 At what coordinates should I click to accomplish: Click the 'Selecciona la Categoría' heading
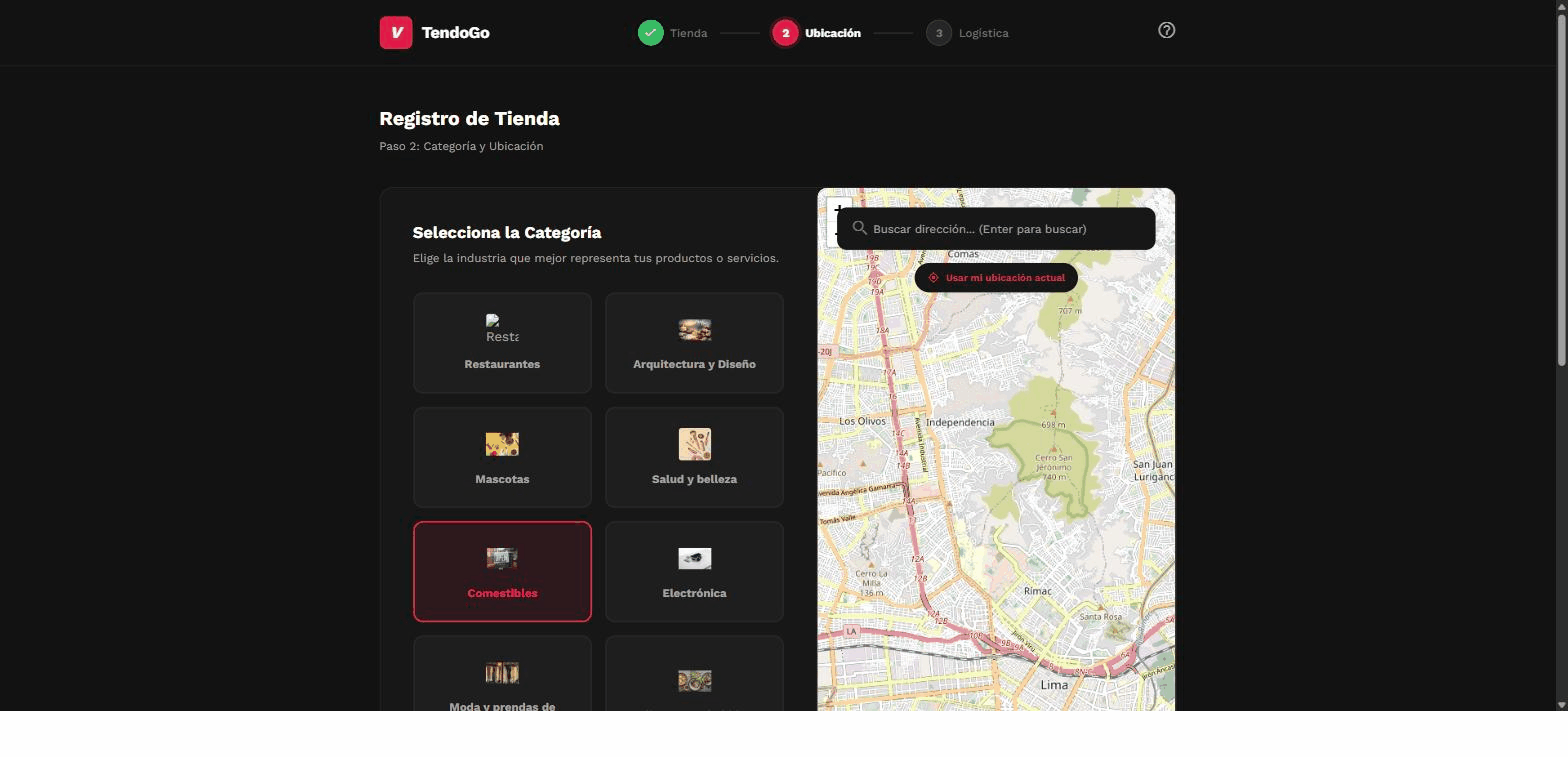pyautogui.click(x=507, y=233)
